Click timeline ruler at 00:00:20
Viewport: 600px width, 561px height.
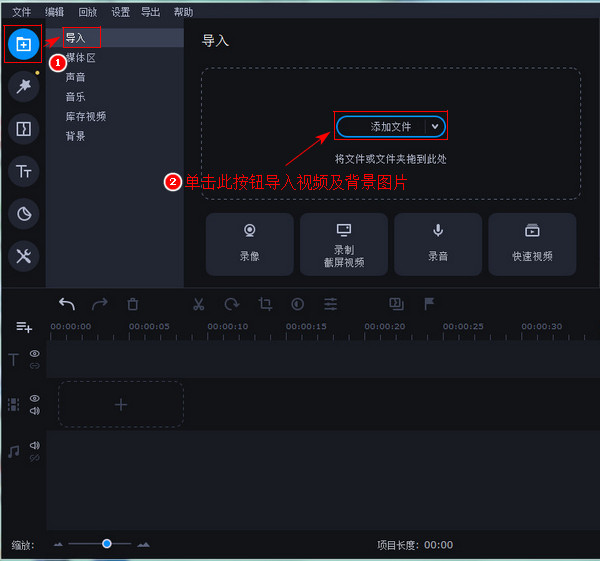[x=385, y=326]
